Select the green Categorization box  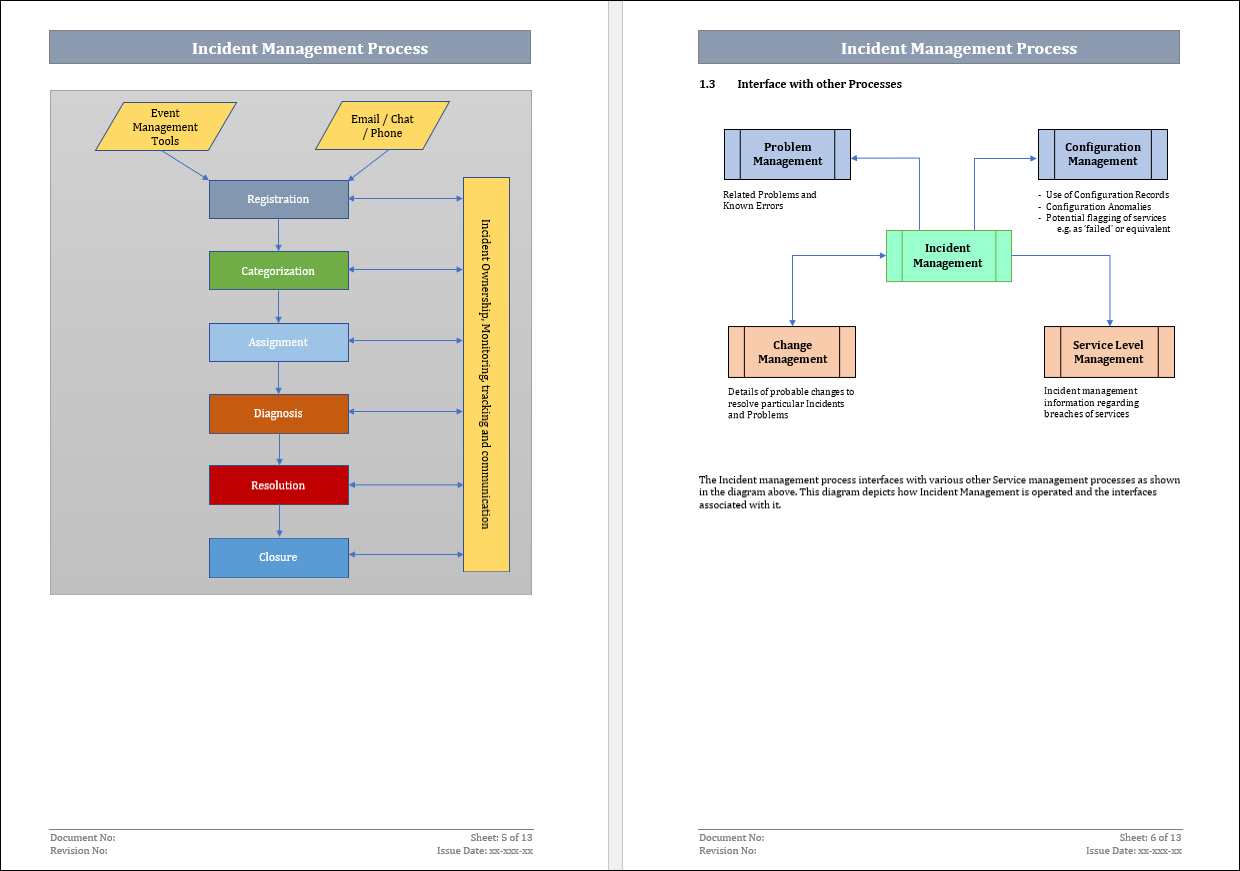[278, 271]
